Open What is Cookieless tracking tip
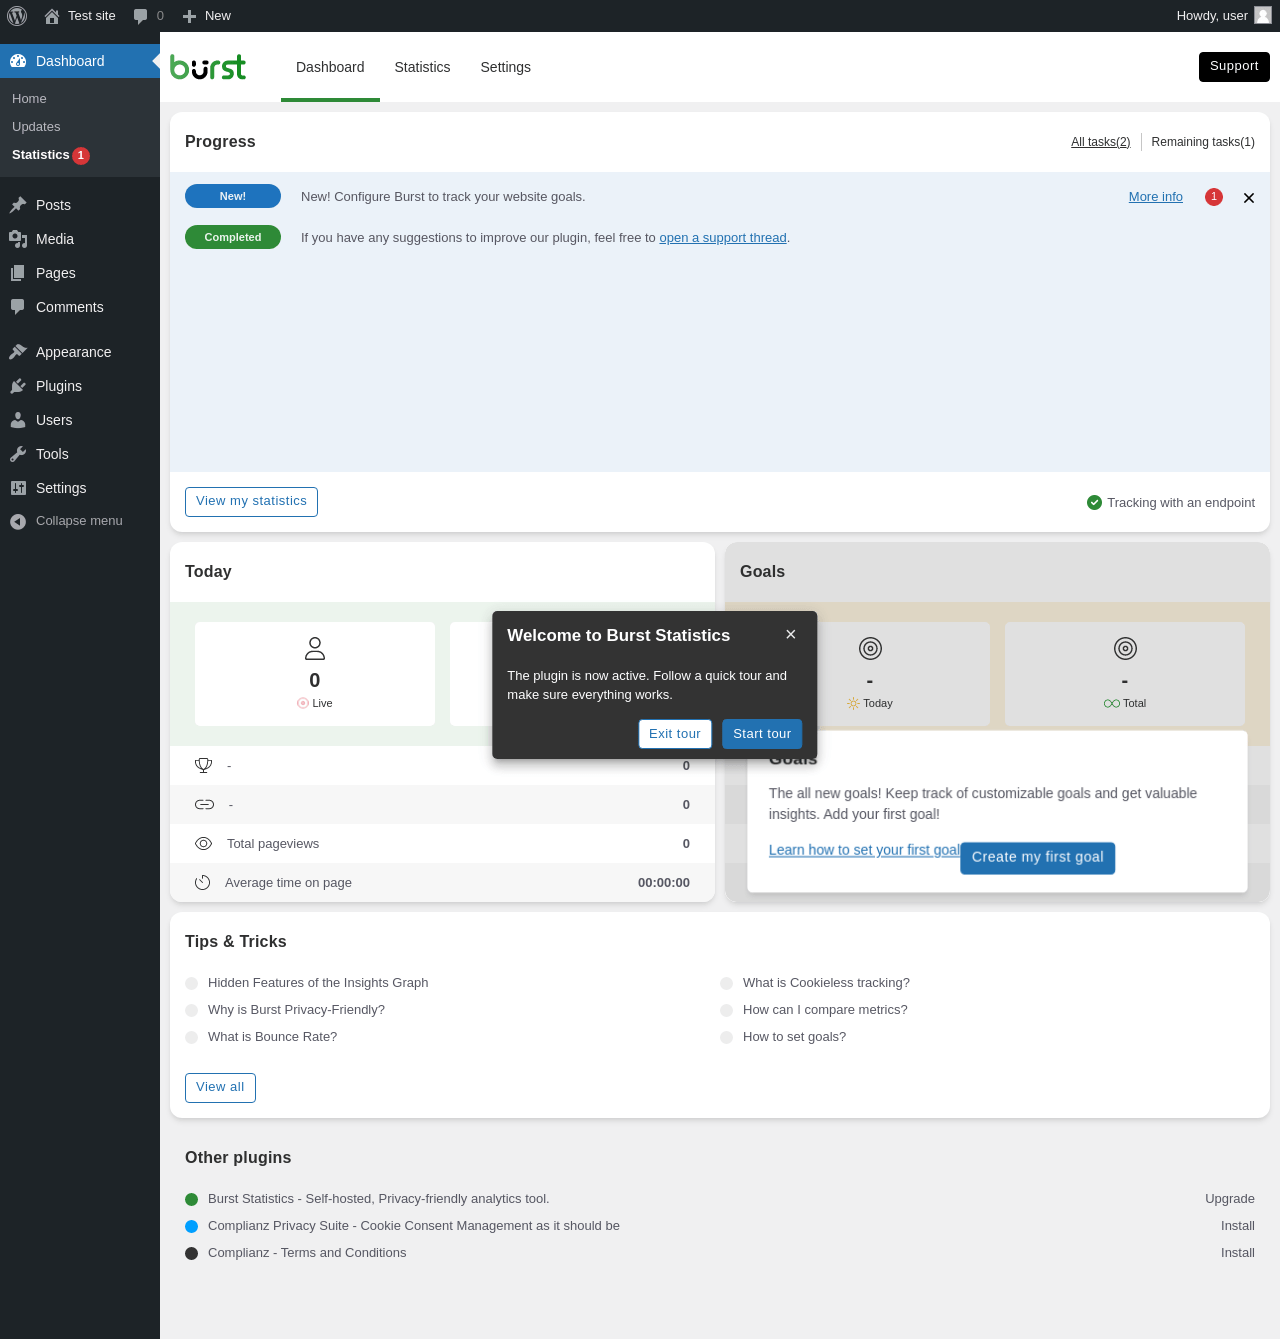The height and width of the screenshot is (1339, 1280). pos(826,983)
